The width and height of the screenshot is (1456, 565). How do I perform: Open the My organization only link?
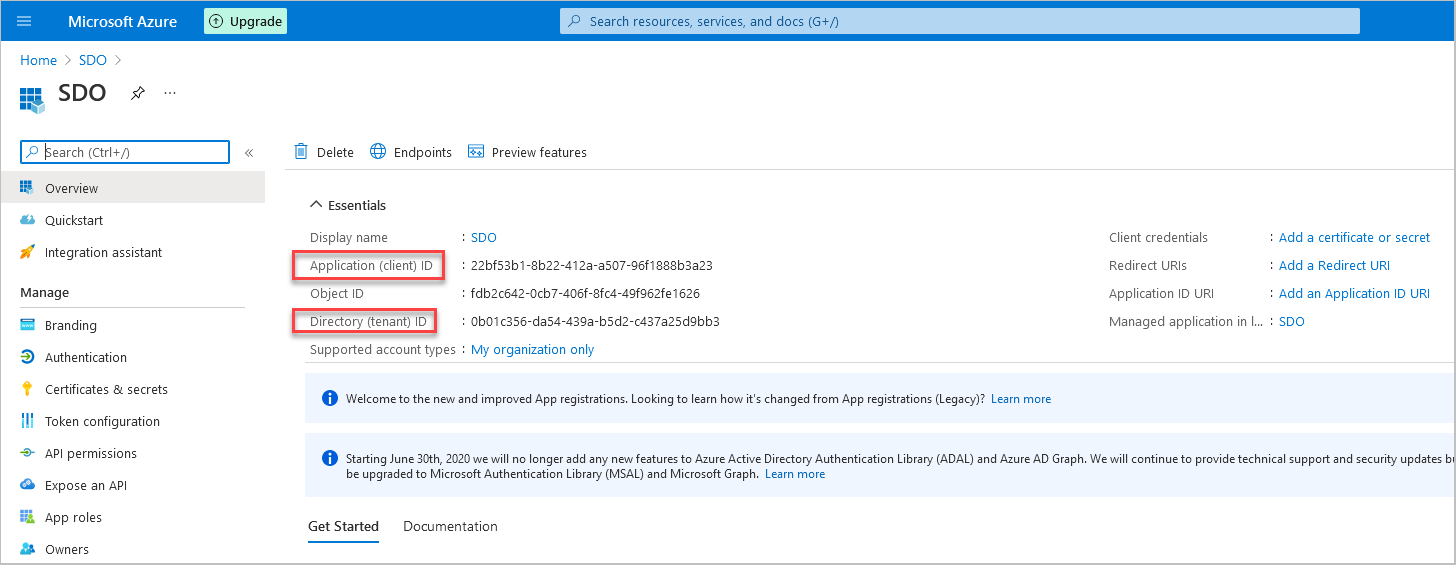[x=532, y=349]
